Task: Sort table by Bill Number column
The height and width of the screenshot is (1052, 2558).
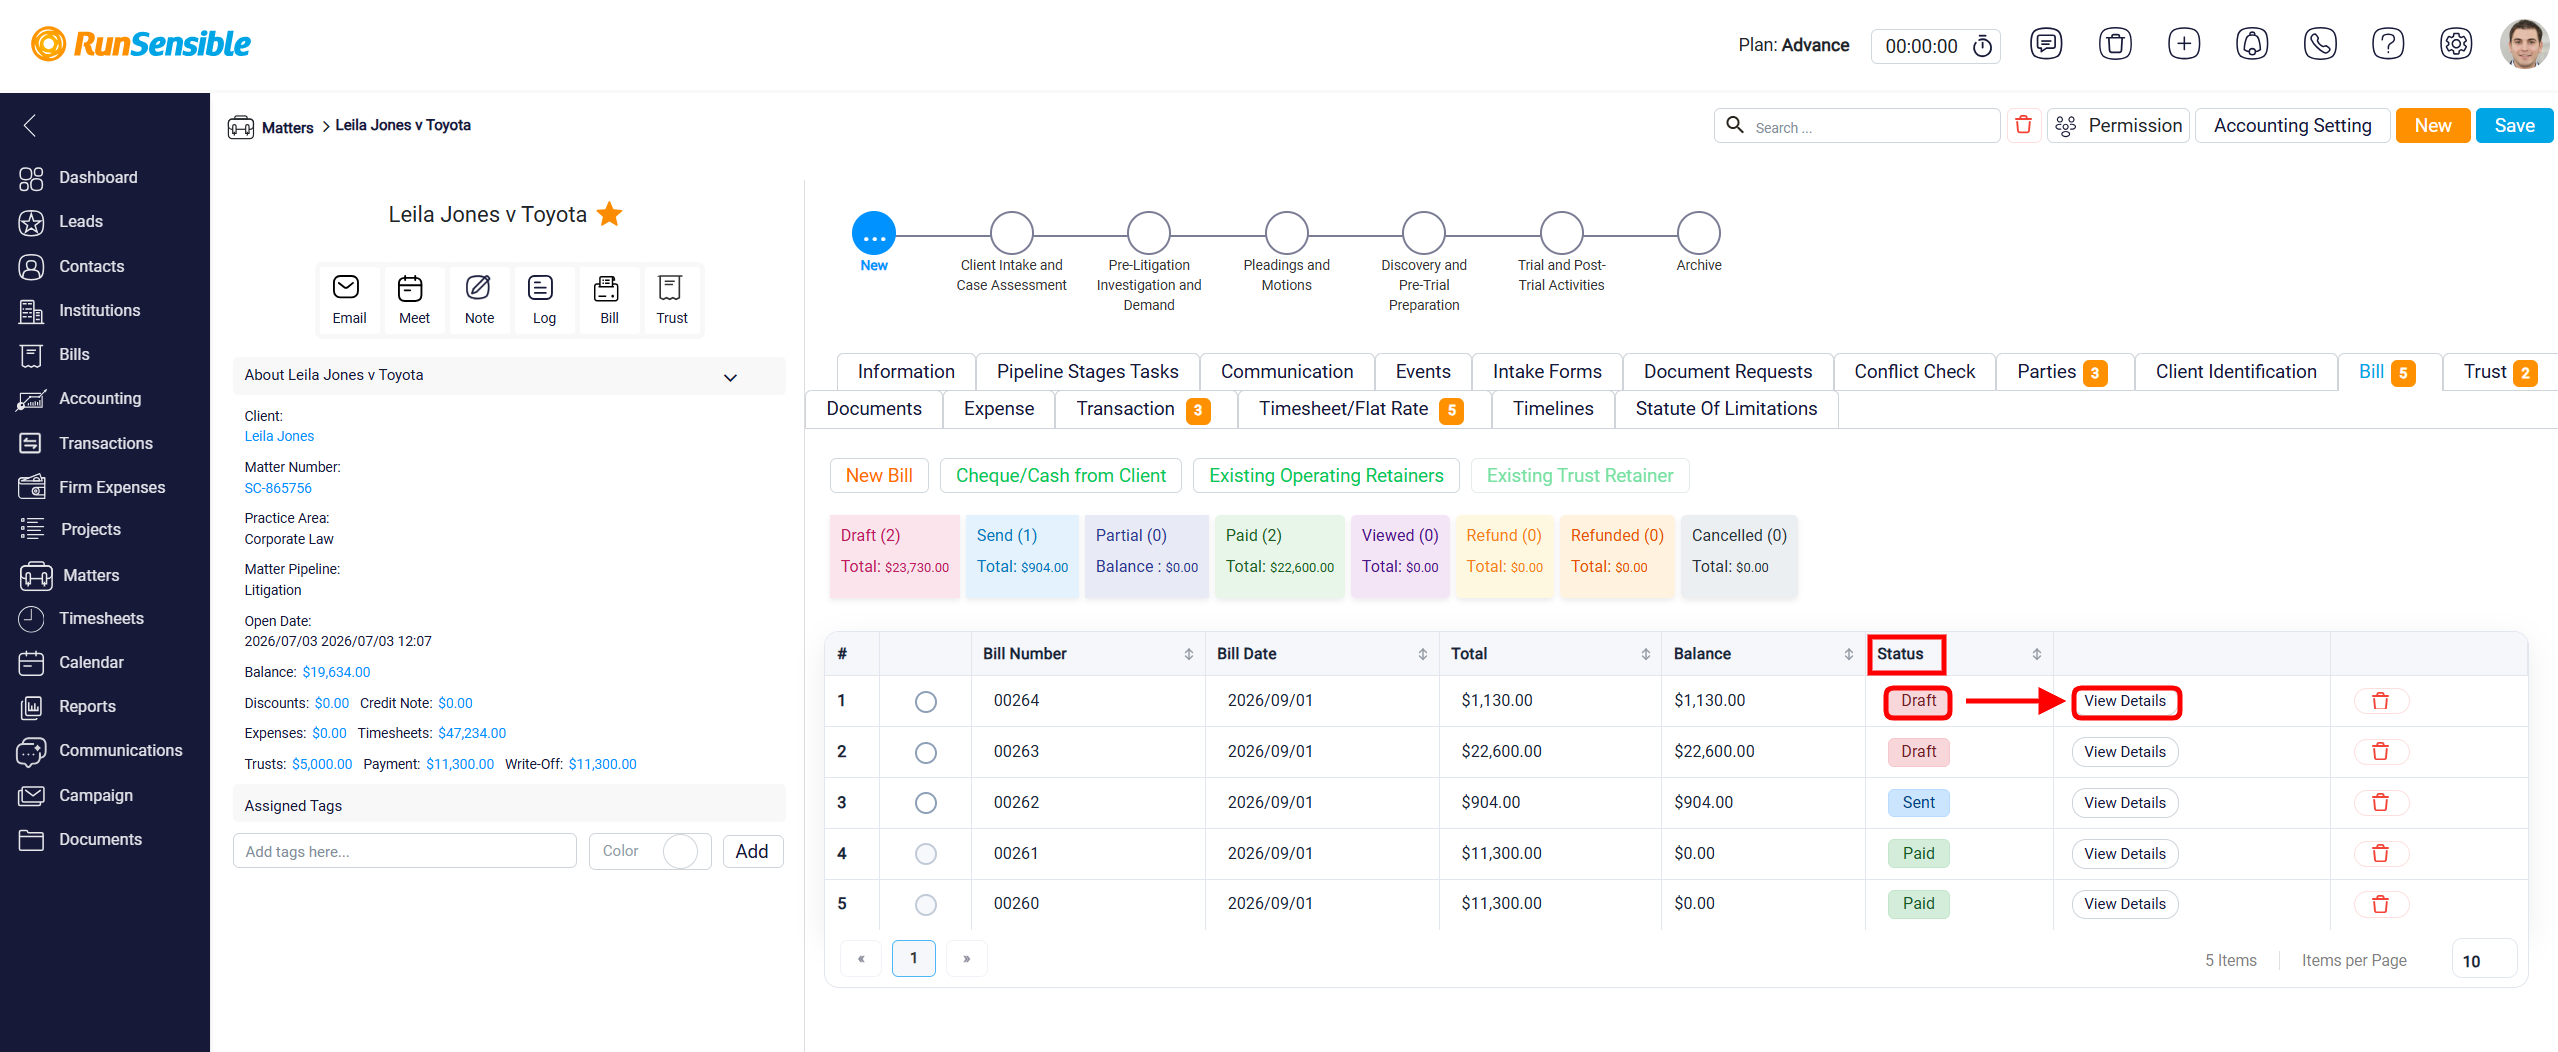Action: pyautogui.click(x=1187, y=654)
